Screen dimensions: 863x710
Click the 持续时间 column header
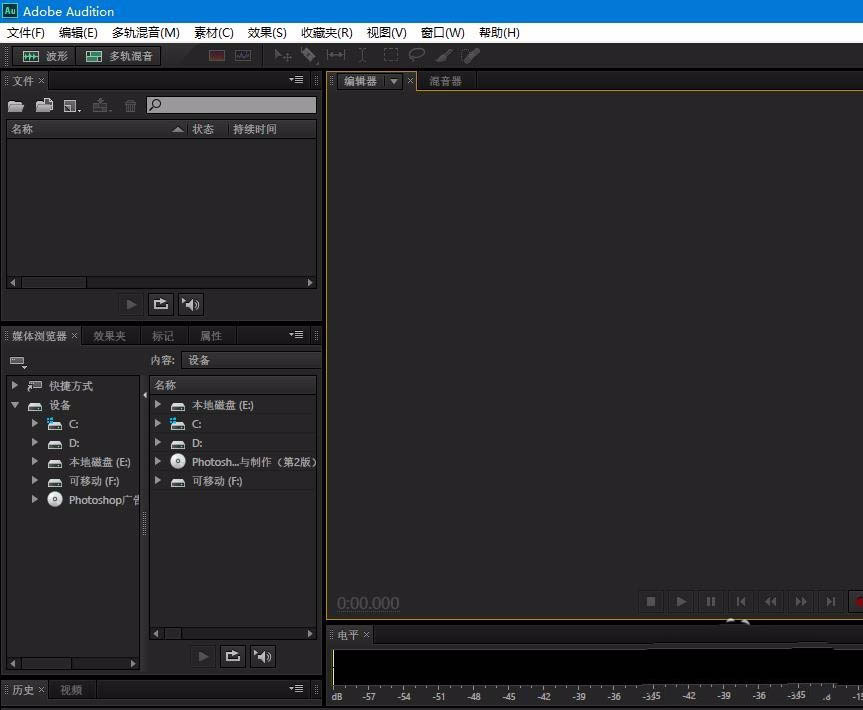[272, 129]
